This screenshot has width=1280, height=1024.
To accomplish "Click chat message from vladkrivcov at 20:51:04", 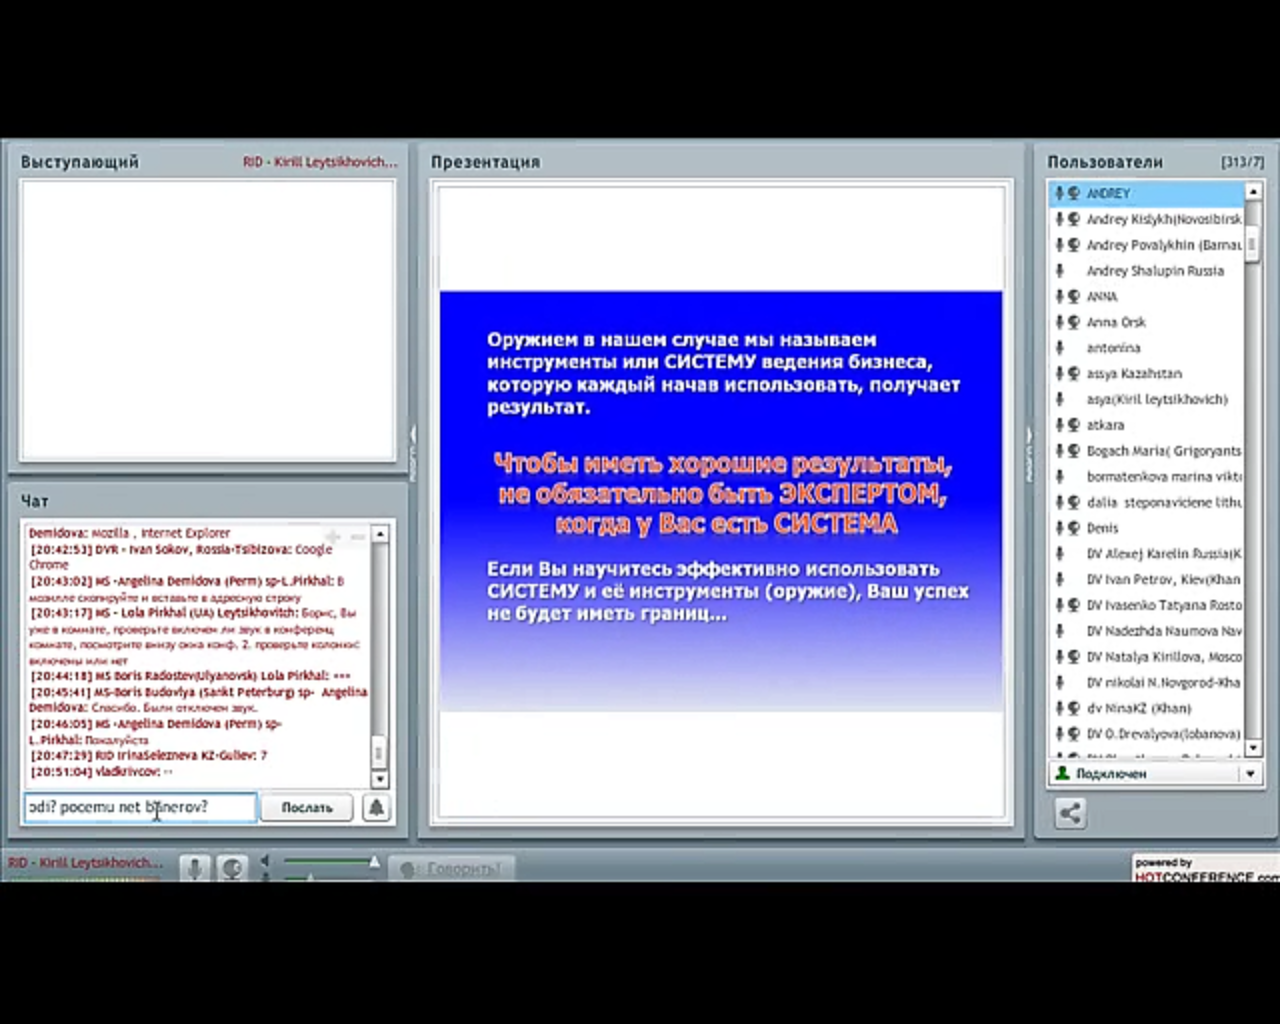I will click(102, 772).
